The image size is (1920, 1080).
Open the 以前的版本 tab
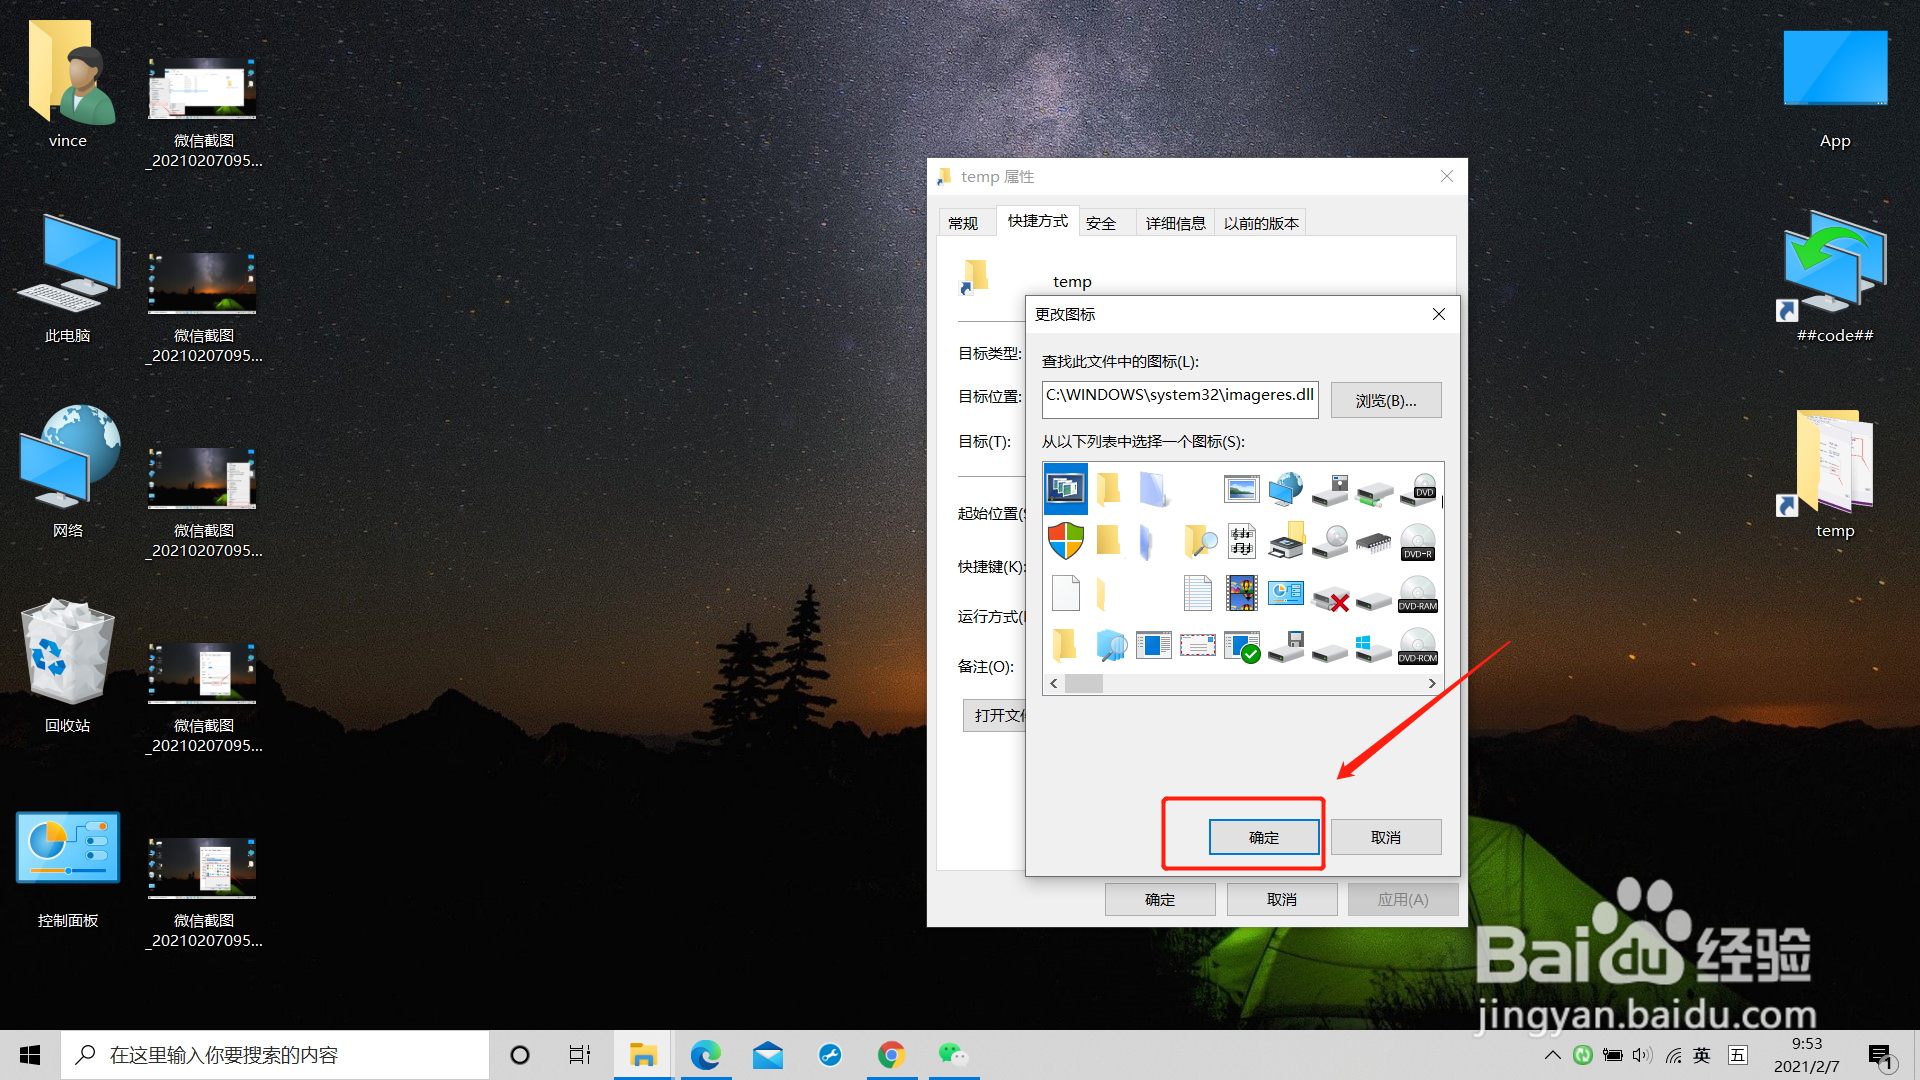click(1260, 223)
